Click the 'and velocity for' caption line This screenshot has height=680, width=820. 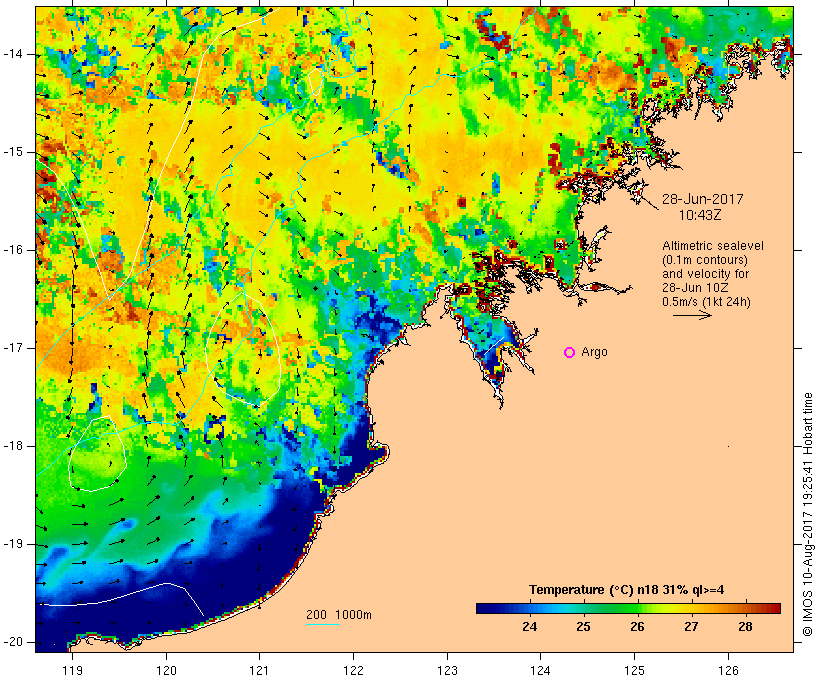tap(706, 274)
